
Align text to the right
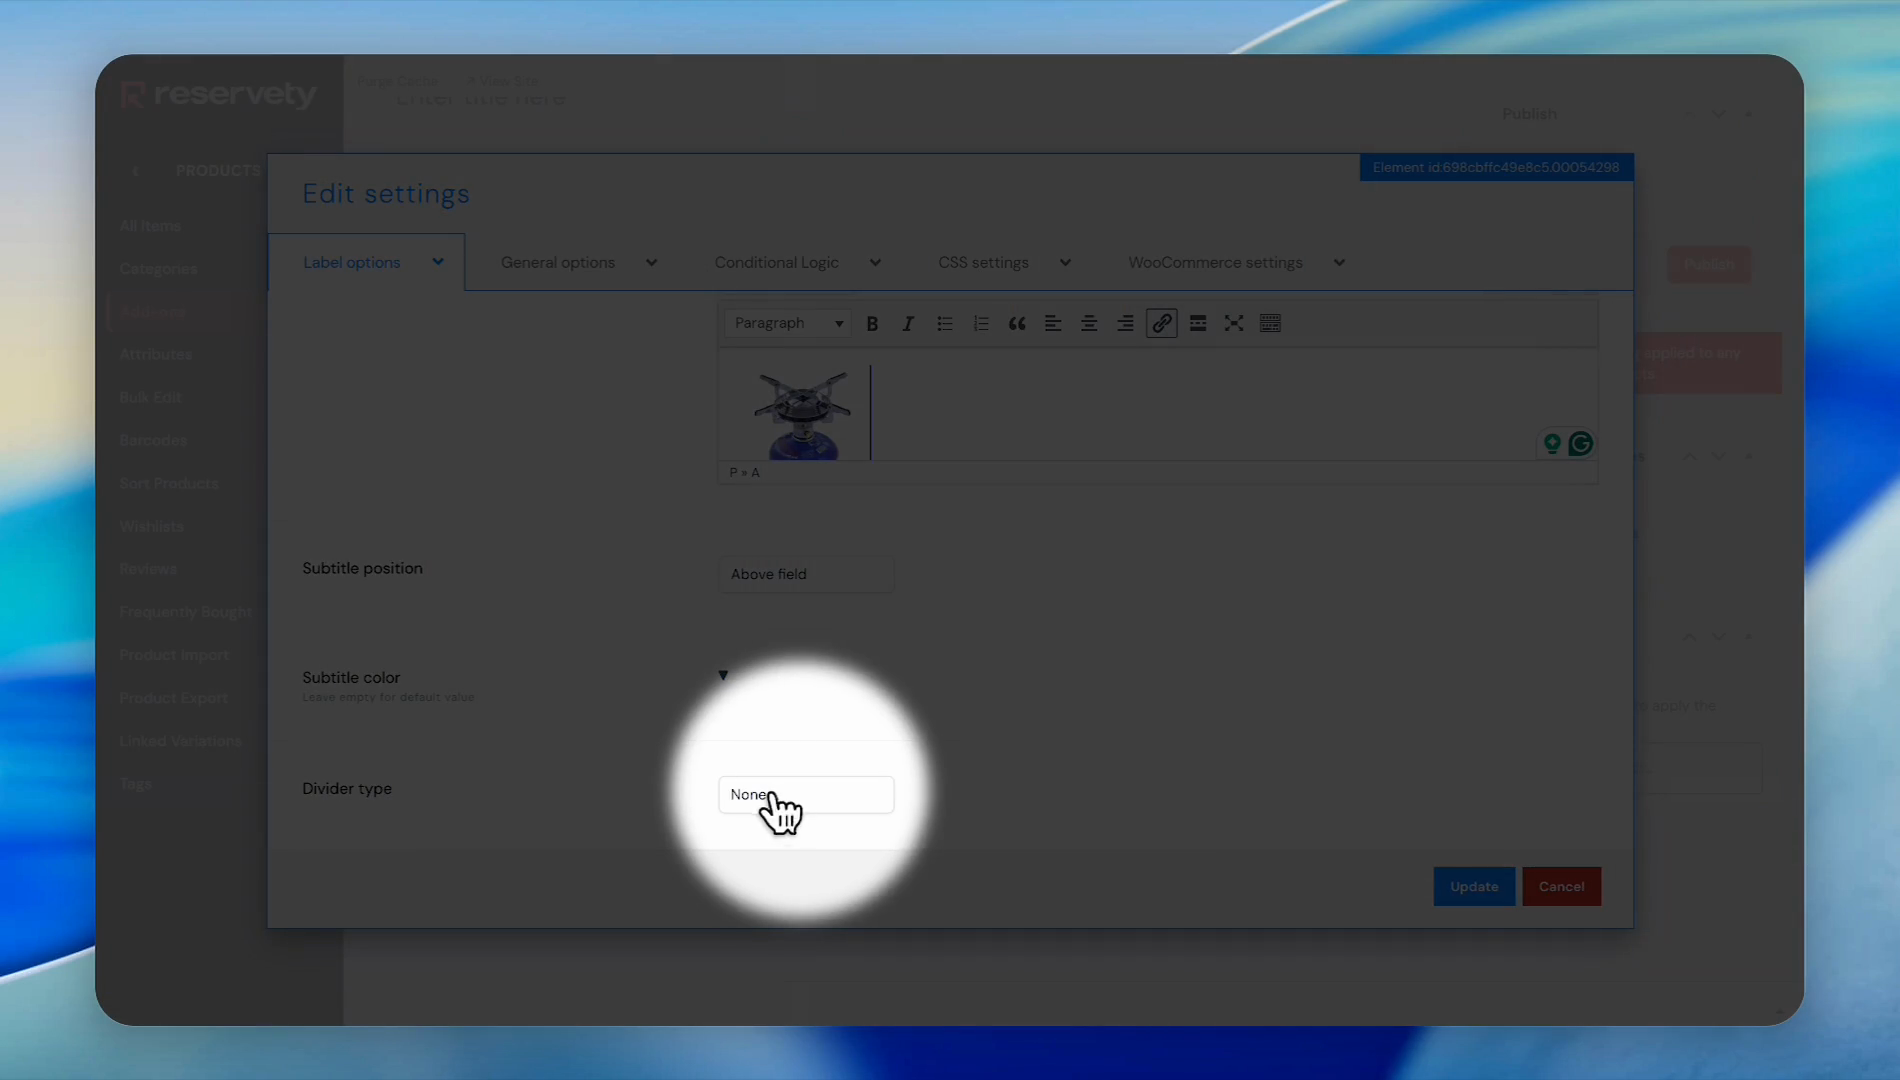pos(1125,324)
